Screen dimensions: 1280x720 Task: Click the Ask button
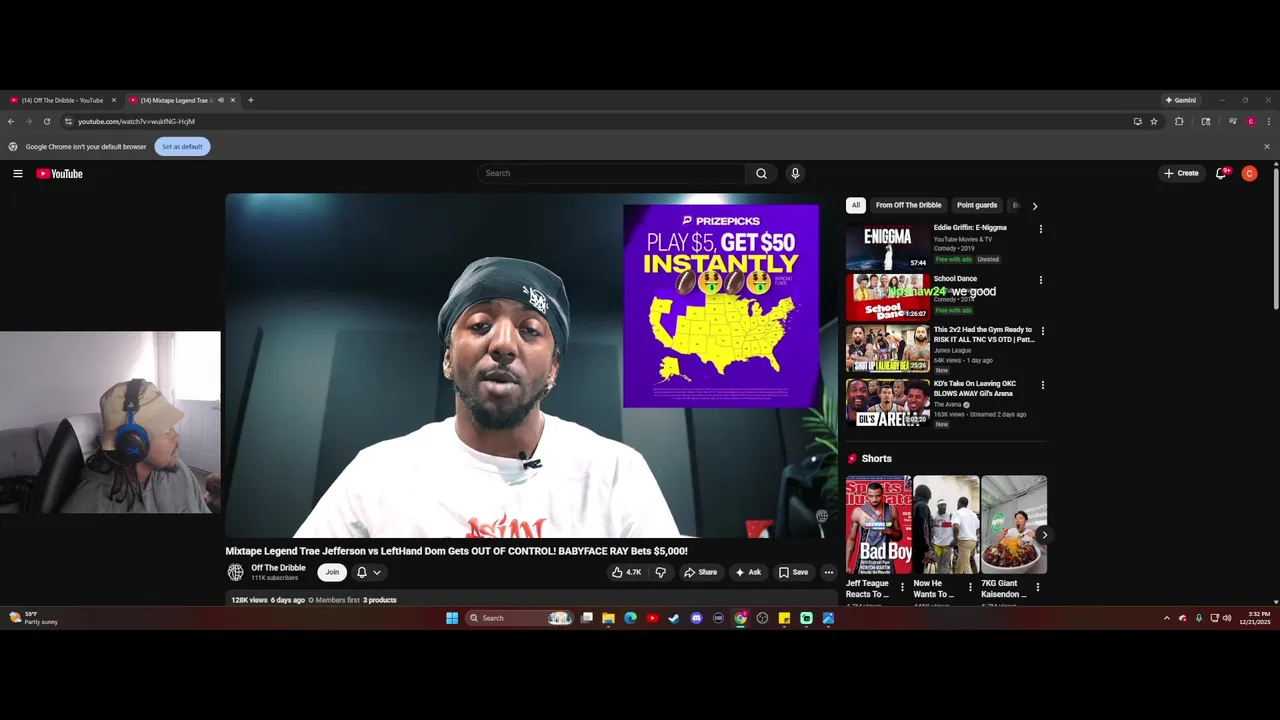748,572
